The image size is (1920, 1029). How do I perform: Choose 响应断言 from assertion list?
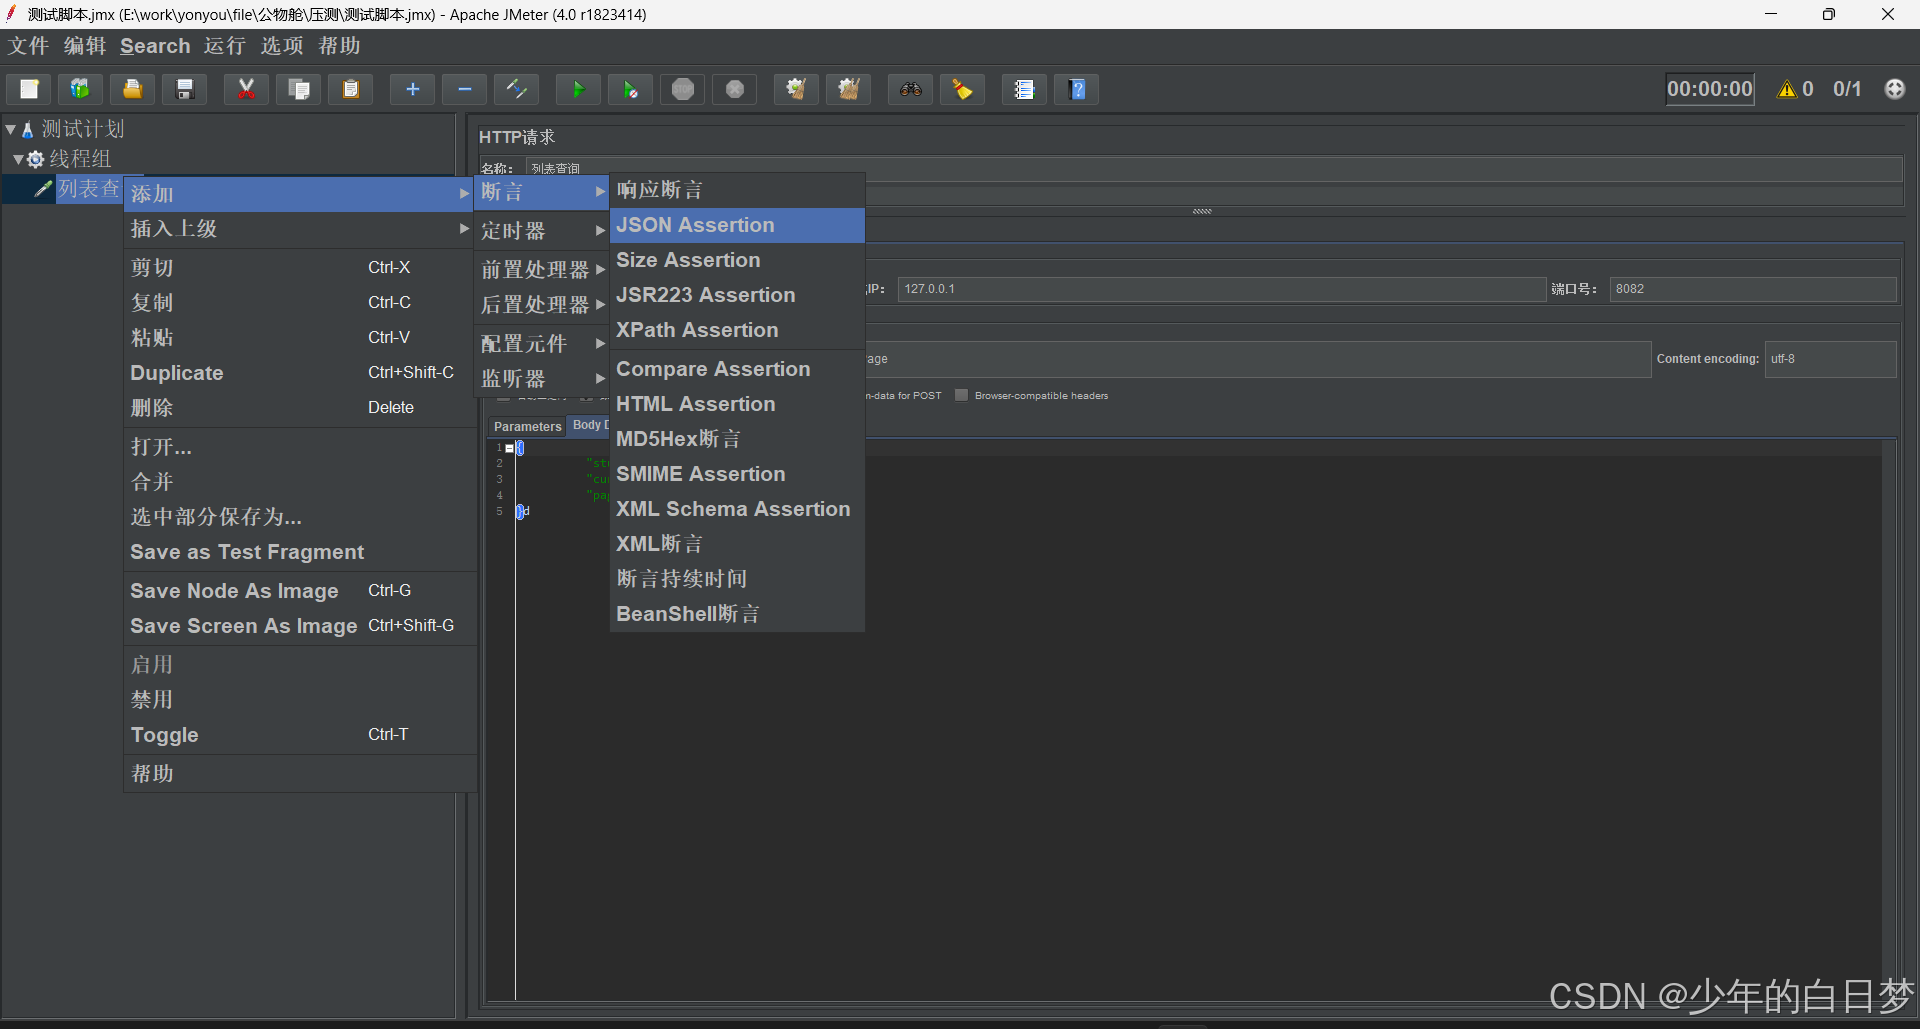point(737,190)
